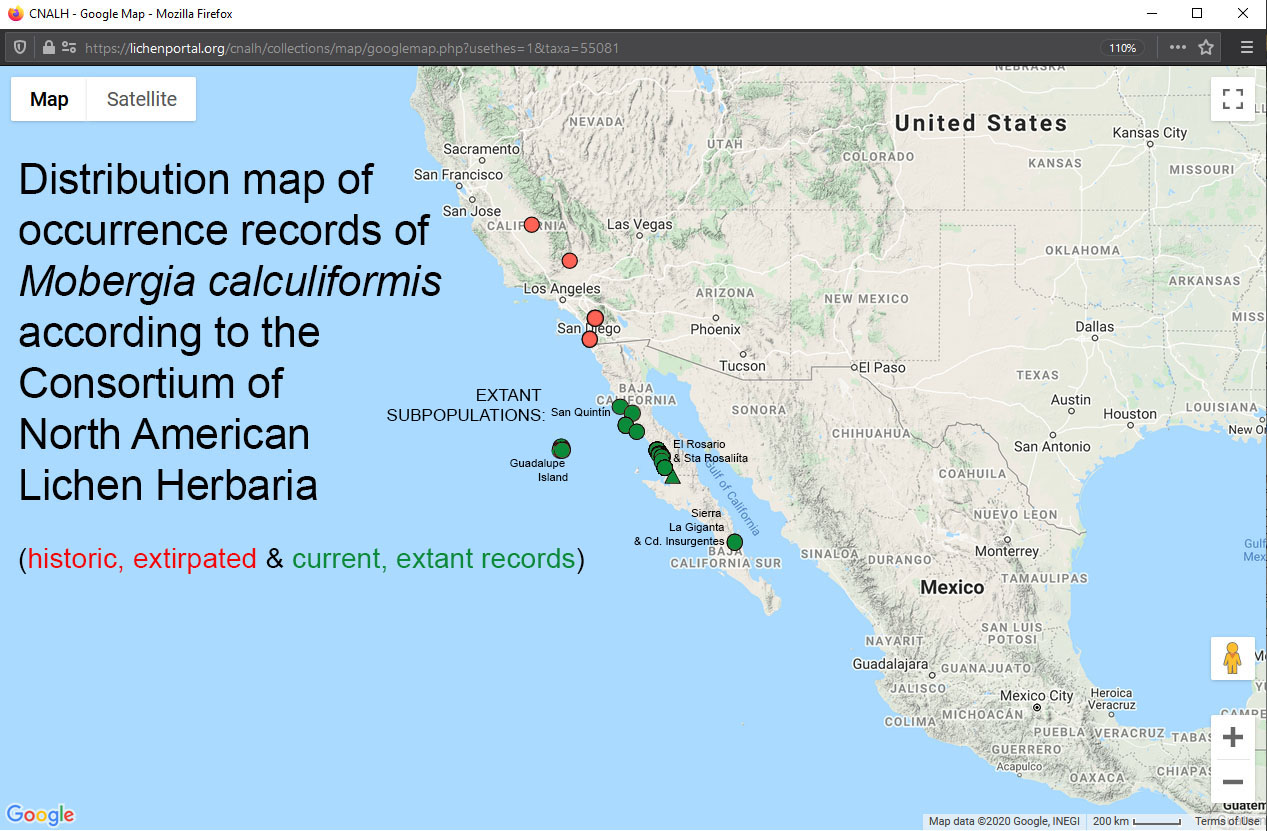Click the red marker nearest San Jose
The width and height of the screenshot is (1267, 831).
532,225
